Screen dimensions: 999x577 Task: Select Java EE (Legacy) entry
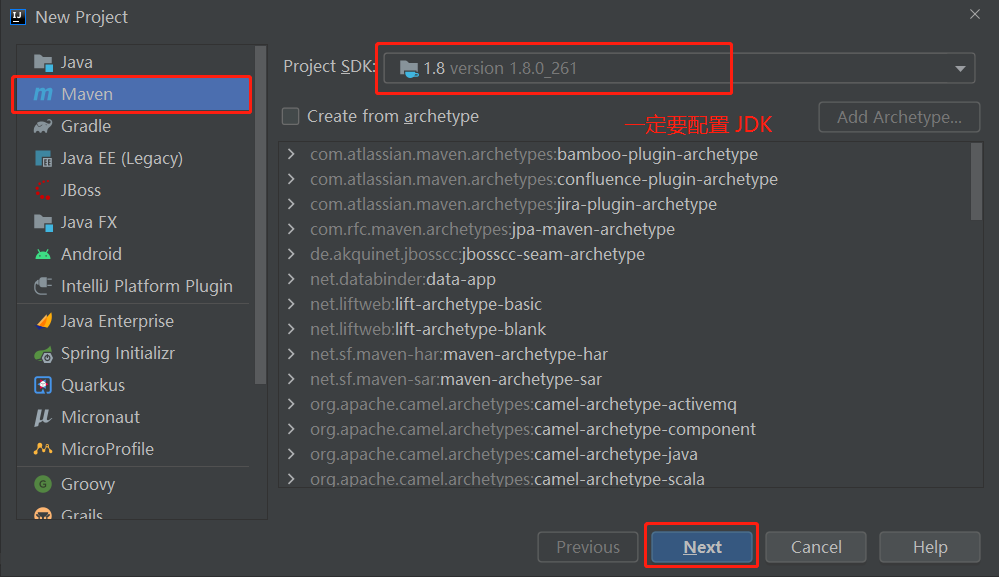[x=133, y=158]
